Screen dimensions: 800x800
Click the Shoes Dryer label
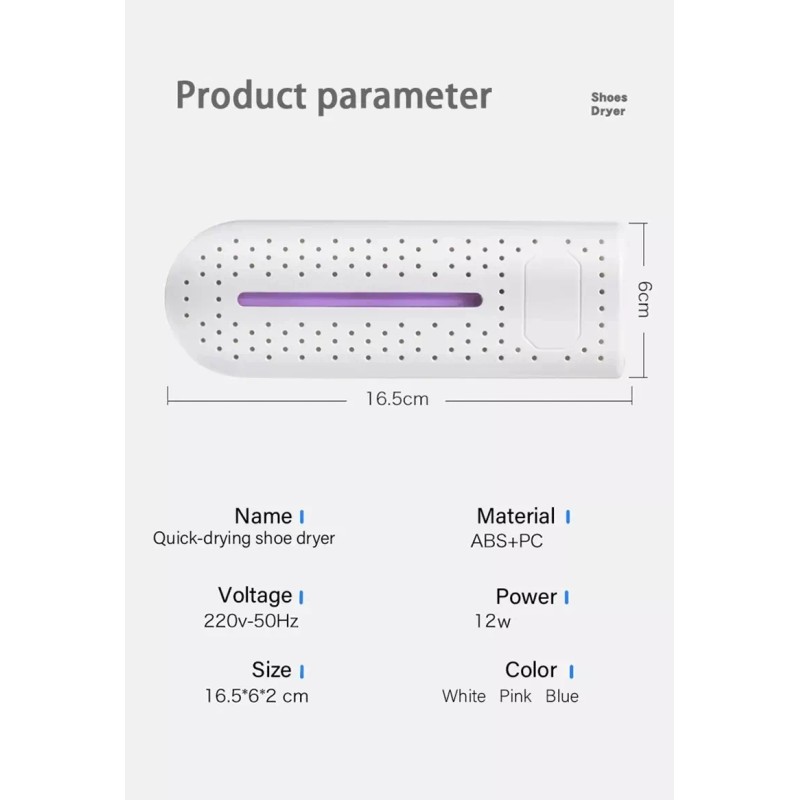(607, 104)
